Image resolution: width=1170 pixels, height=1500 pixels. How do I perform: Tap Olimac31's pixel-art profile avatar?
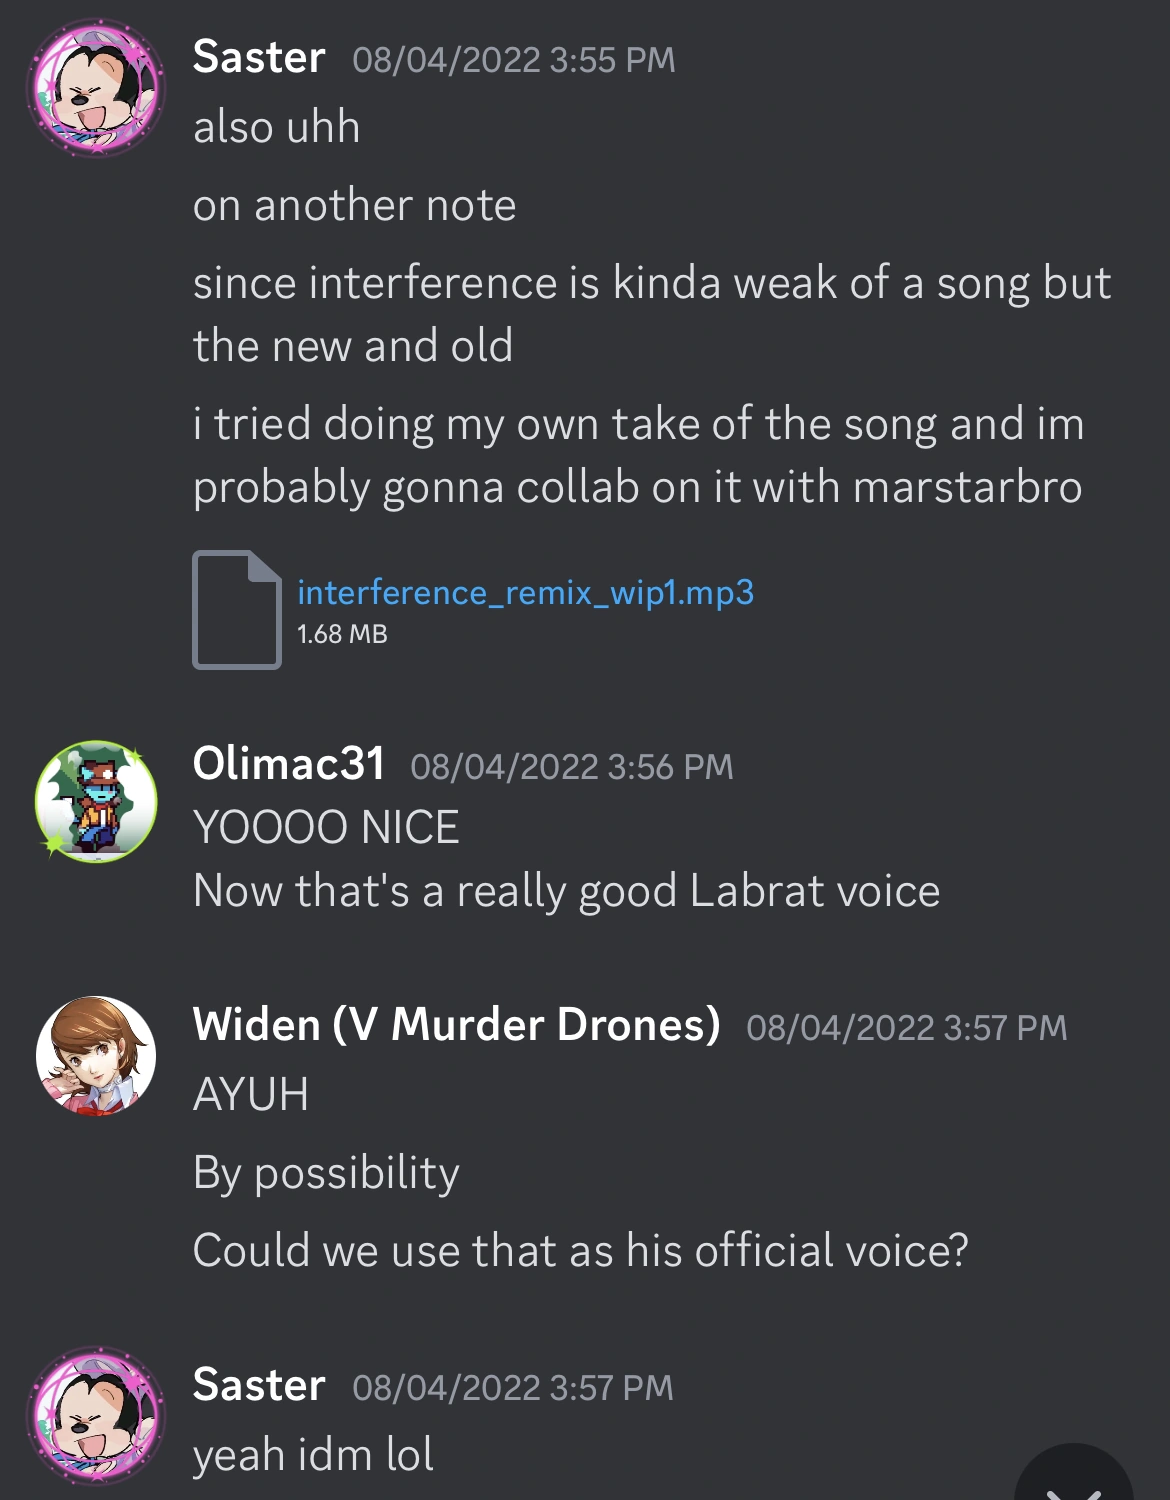96,801
